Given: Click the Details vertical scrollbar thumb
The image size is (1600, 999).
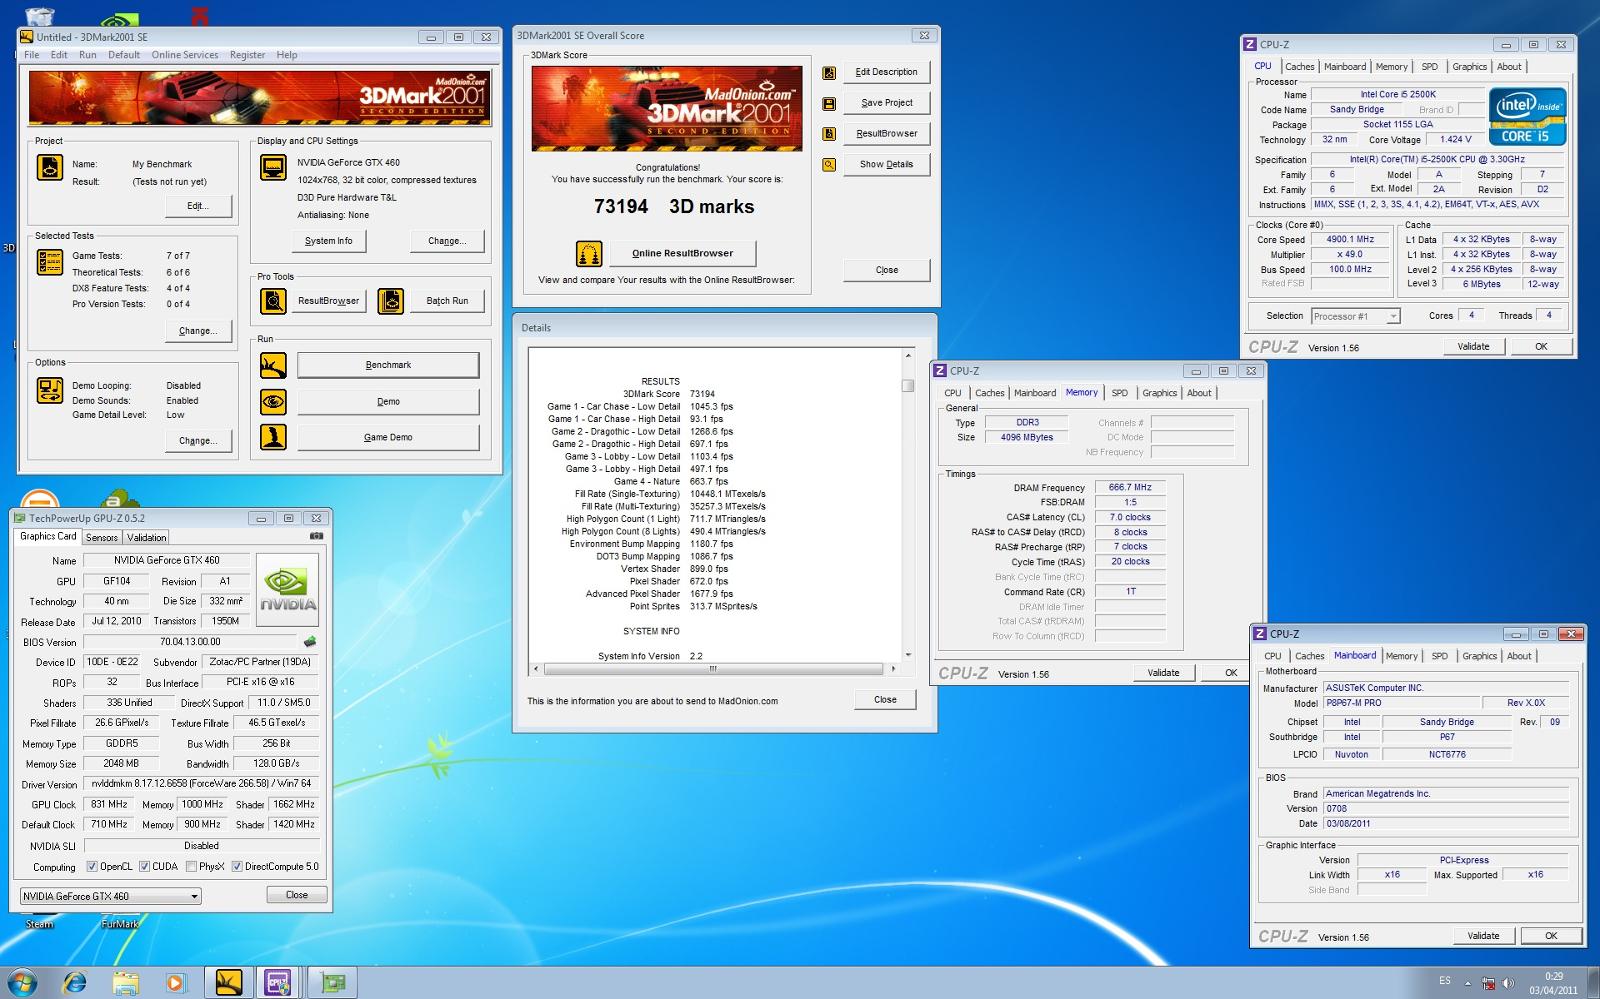Looking at the screenshot, I should pos(908,385).
